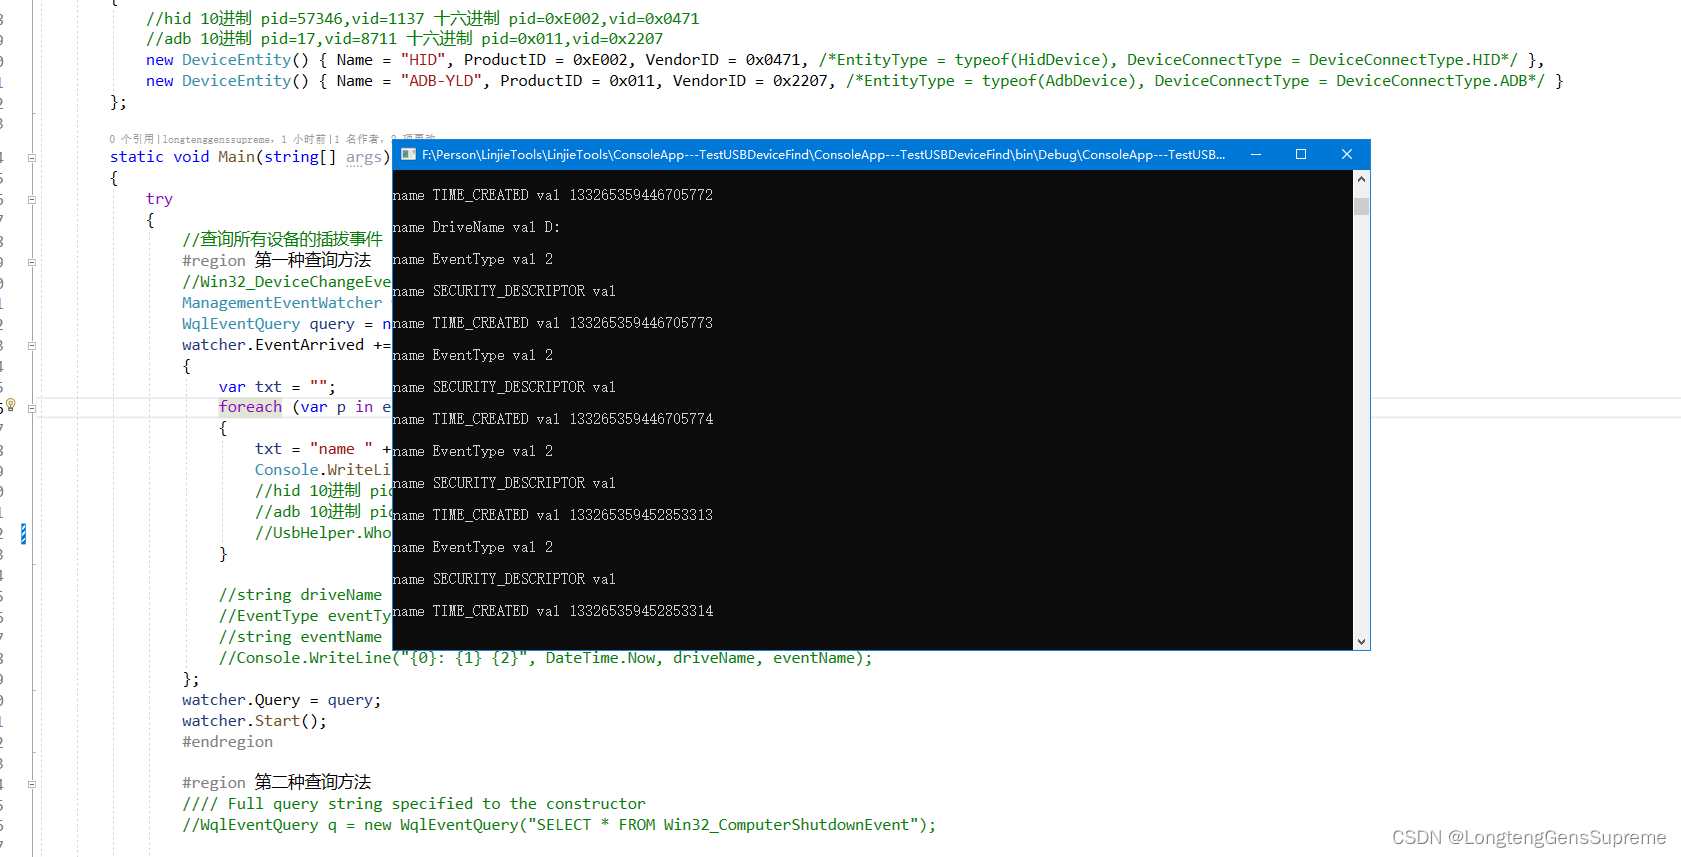Click the '//Console.WriteLine' commented line
The width and height of the screenshot is (1681, 857).
click(x=545, y=658)
